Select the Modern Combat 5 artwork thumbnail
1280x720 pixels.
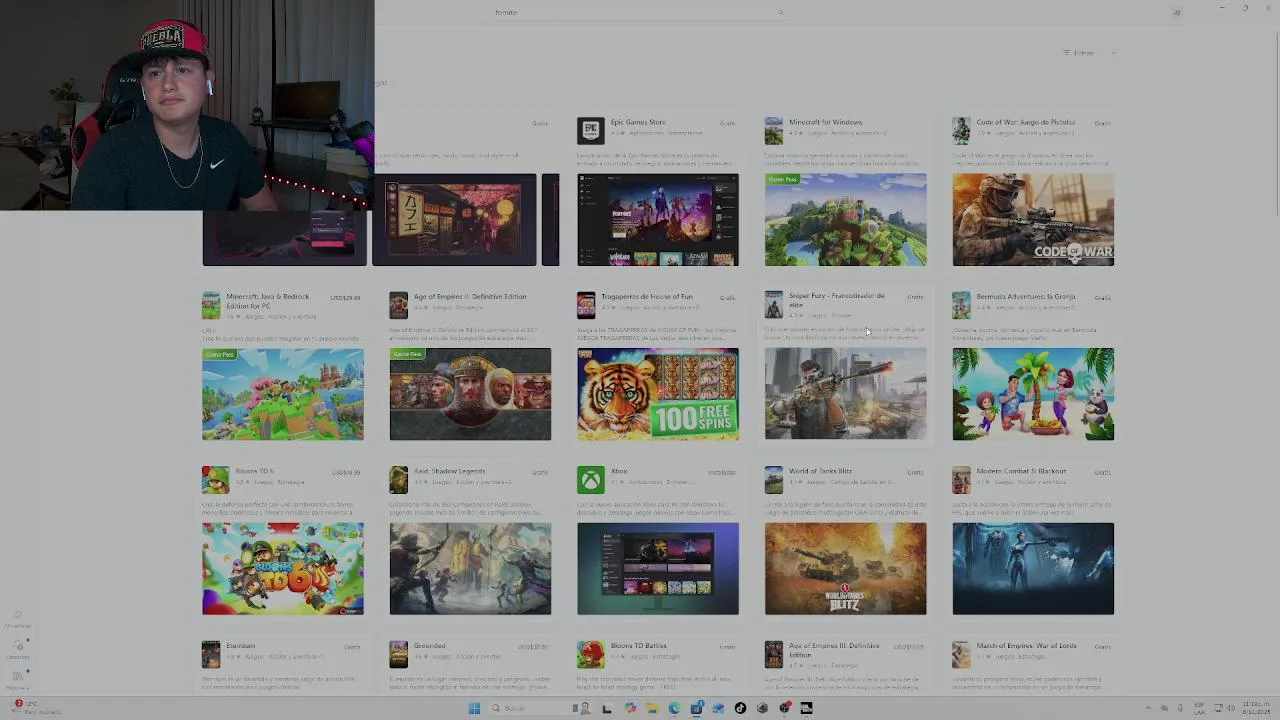(x=1033, y=569)
